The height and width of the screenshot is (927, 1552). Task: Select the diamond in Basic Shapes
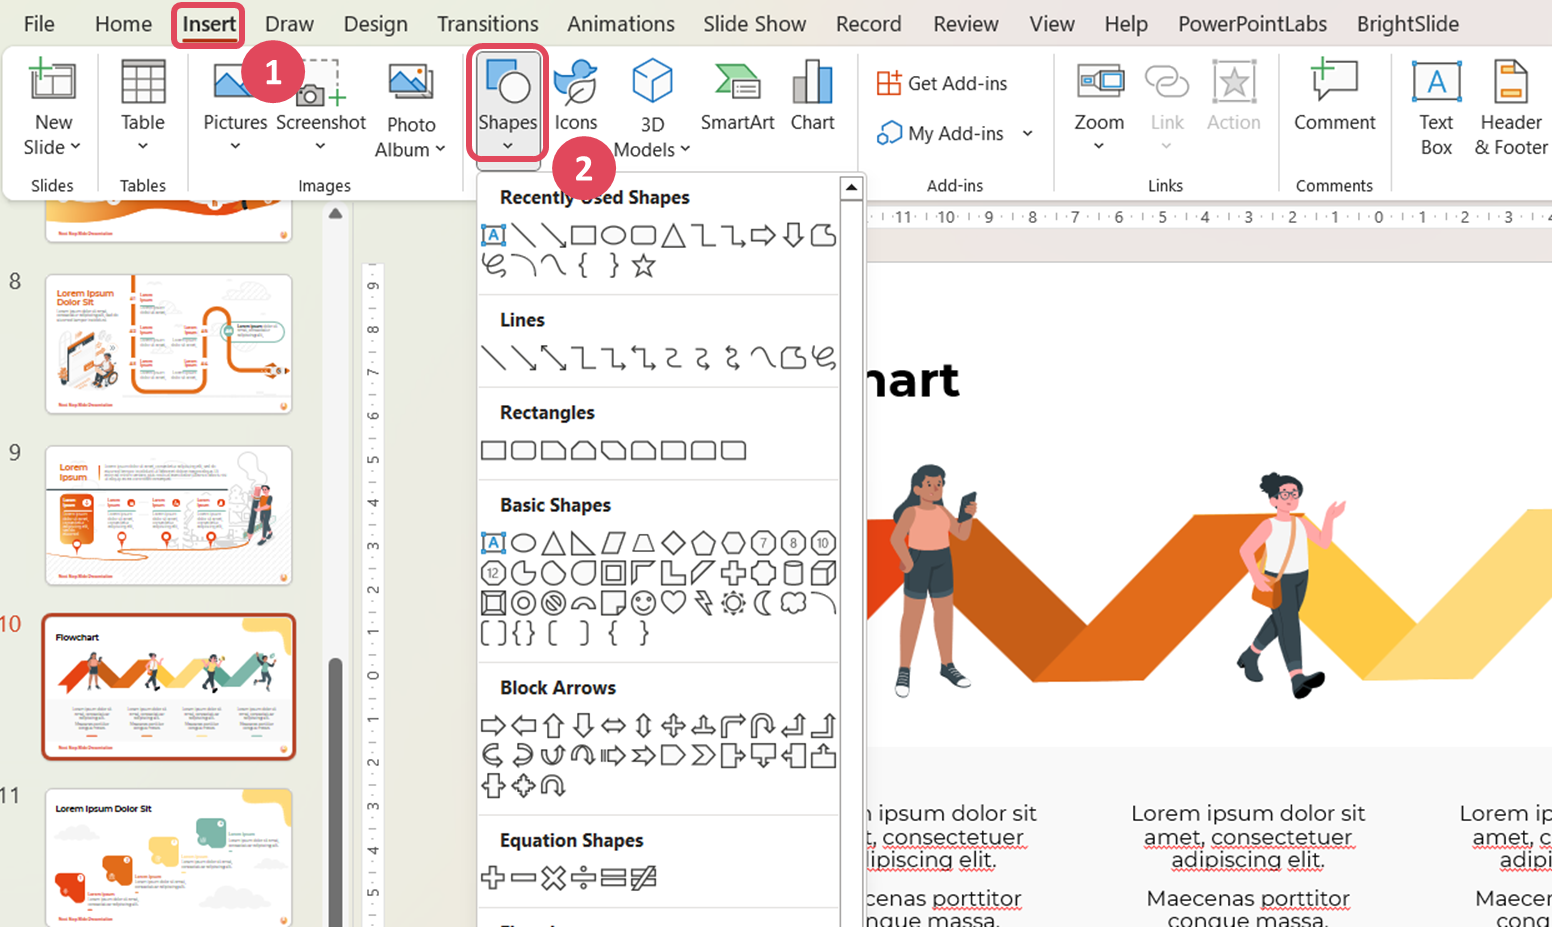click(673, 543)
